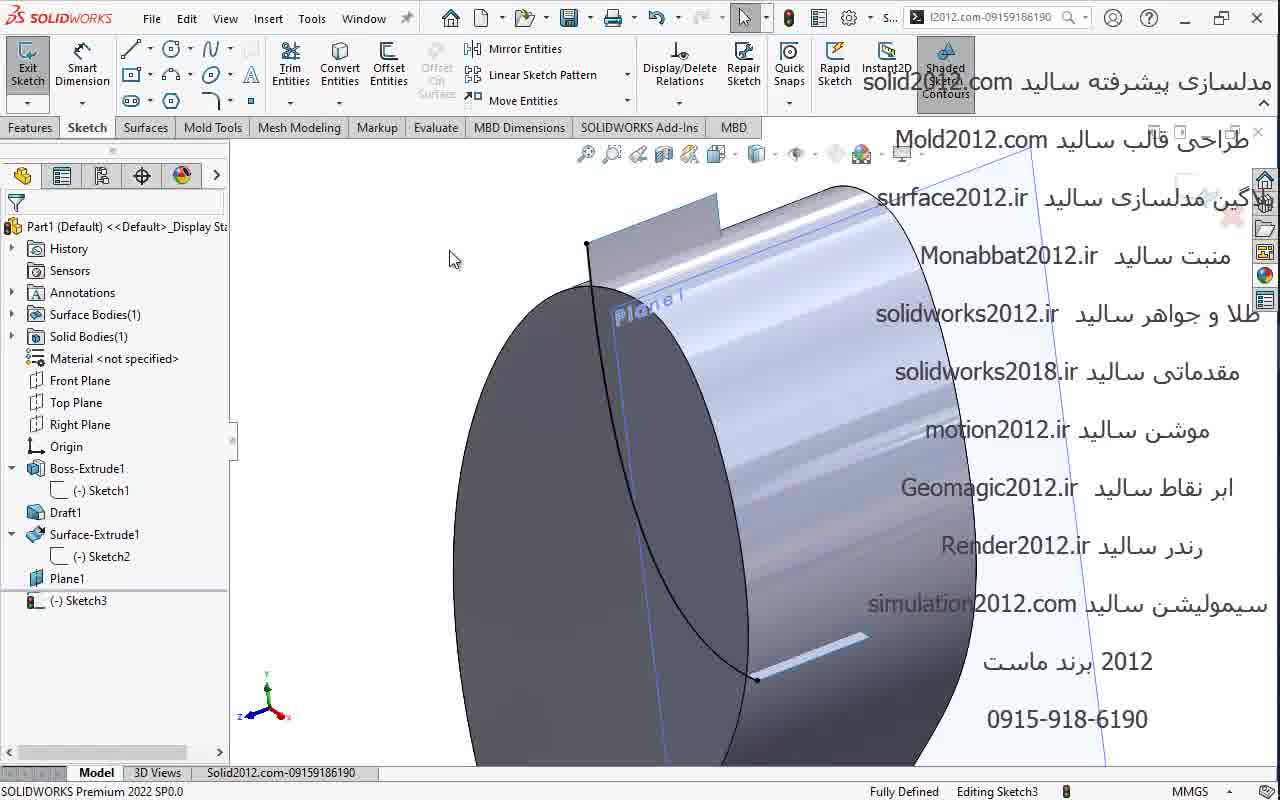Open the Tools menu
Image resolution: width=1280 pixels, height=800 pixels.
tap(312, 19)
